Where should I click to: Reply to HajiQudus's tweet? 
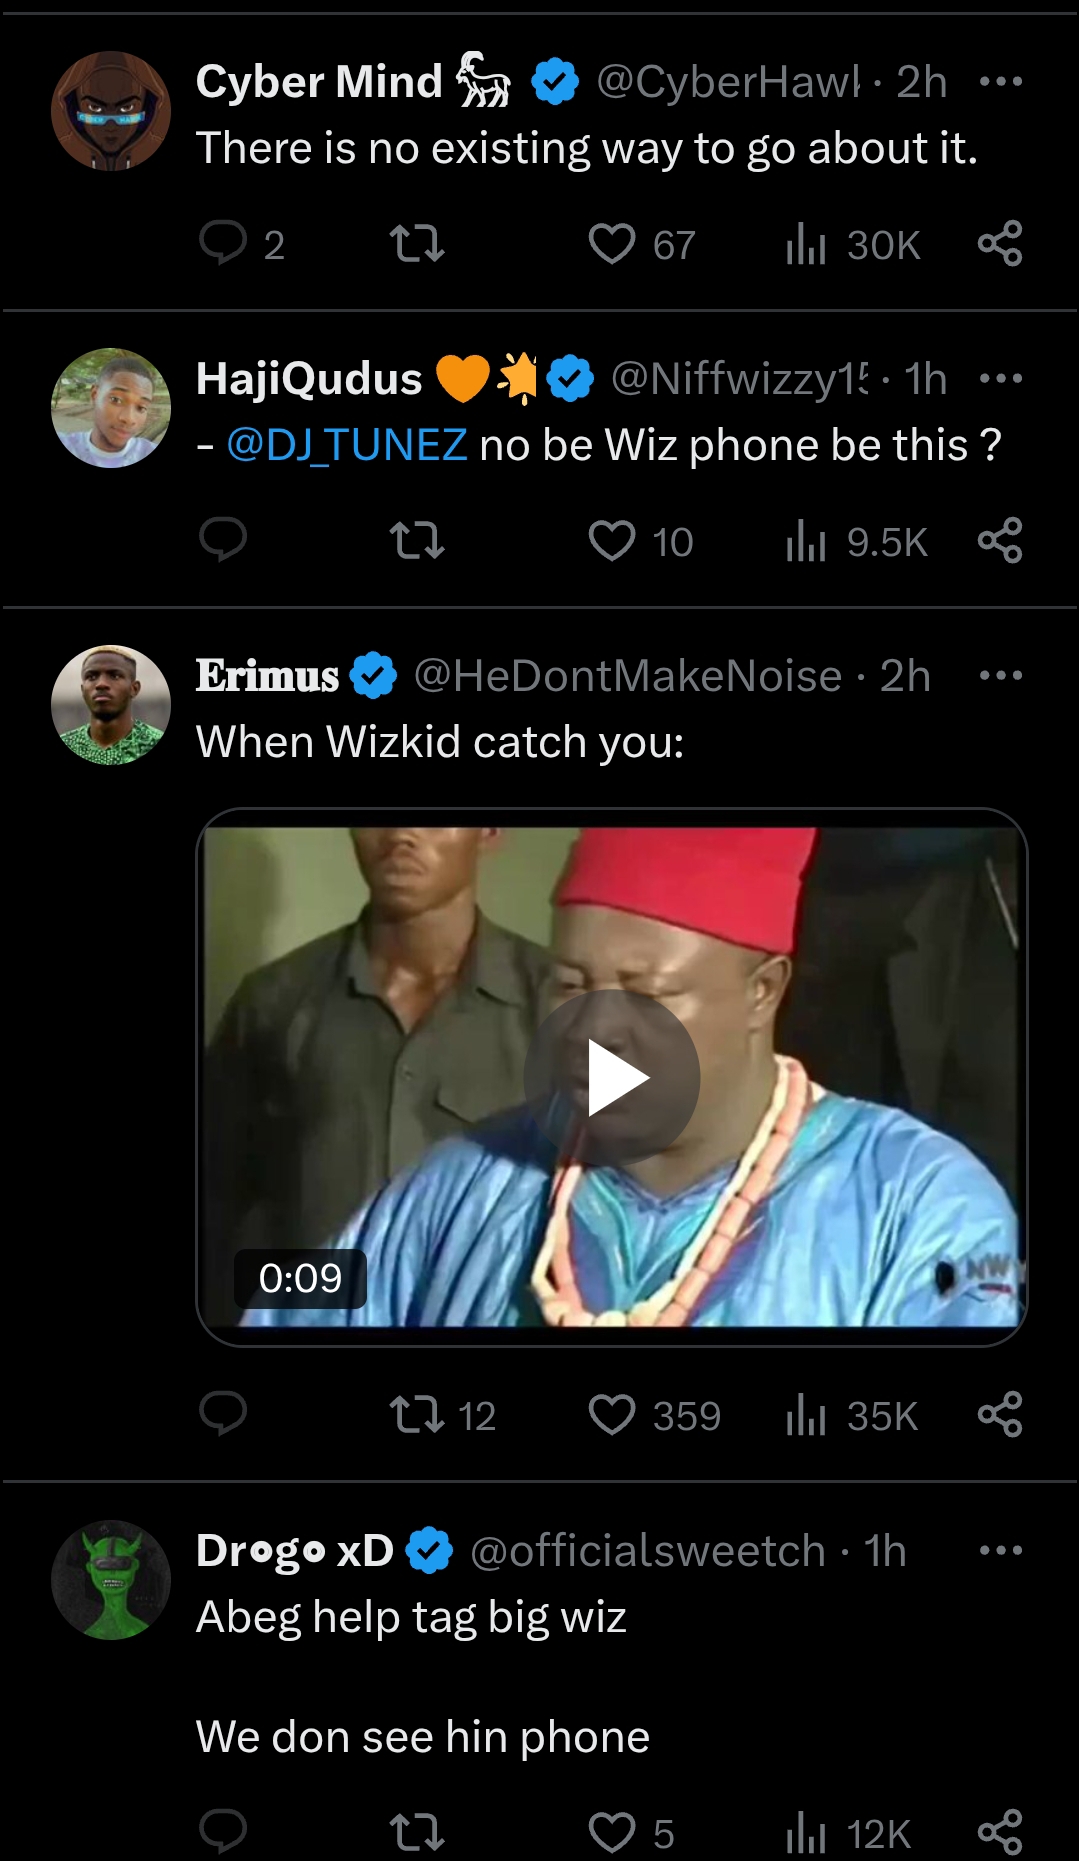pyautogui.click(x=223, y=540)
